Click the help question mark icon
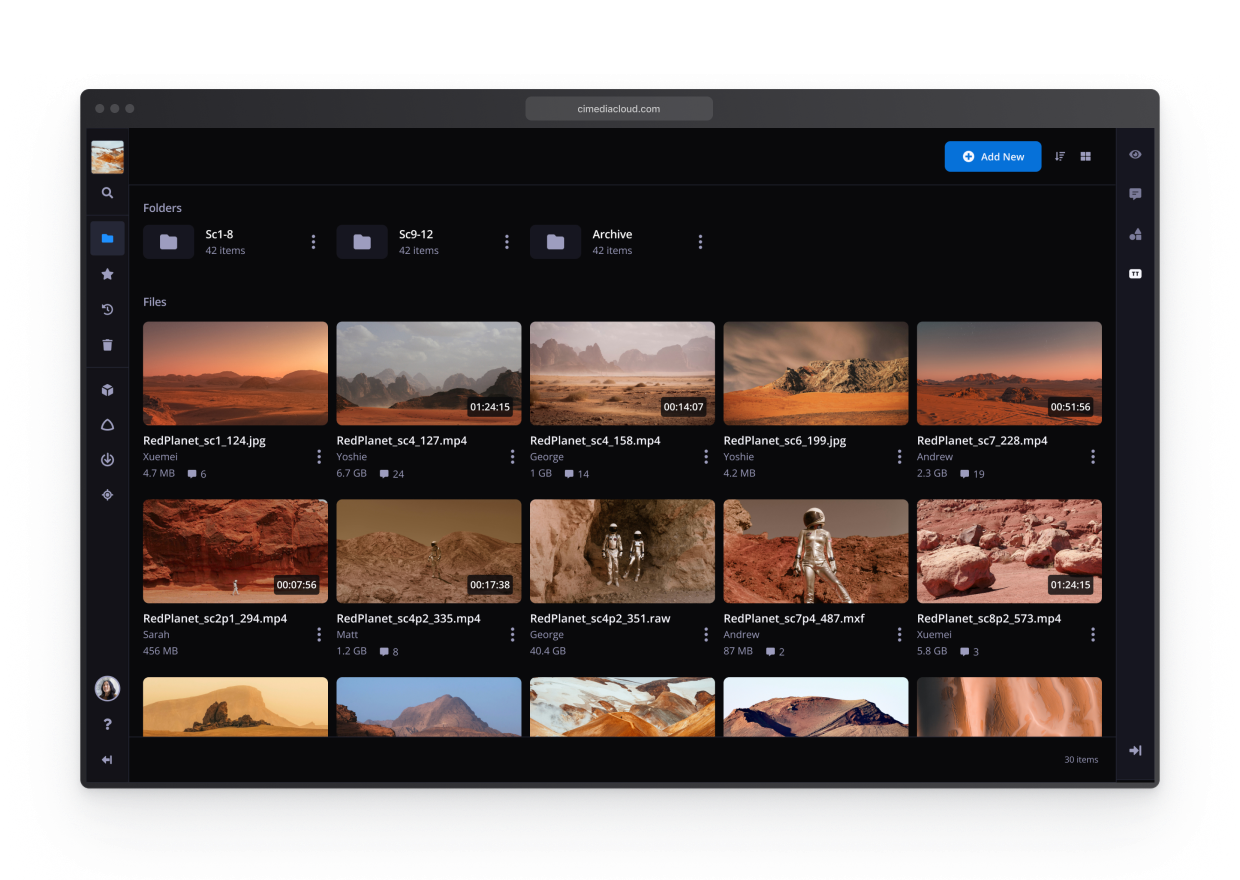This screenshot has width=1240, height=880. point(107,724)
